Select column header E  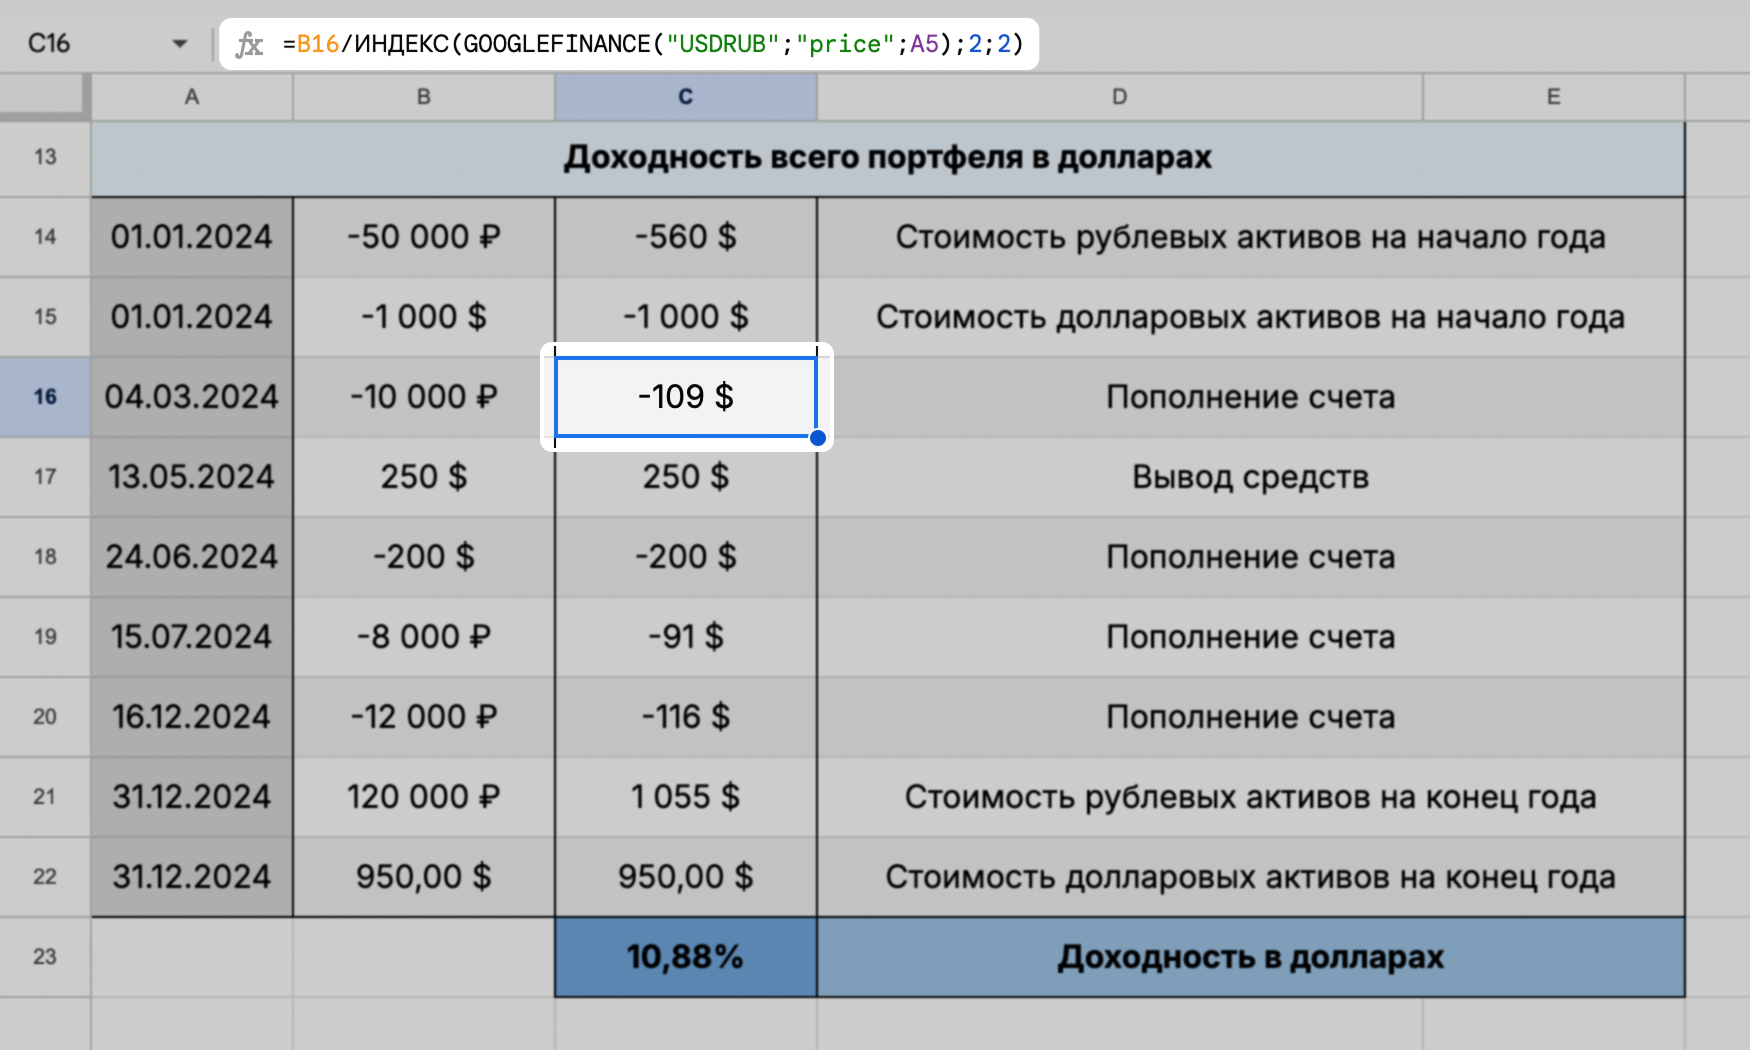pyautogui.click(x=1552, y=97)
